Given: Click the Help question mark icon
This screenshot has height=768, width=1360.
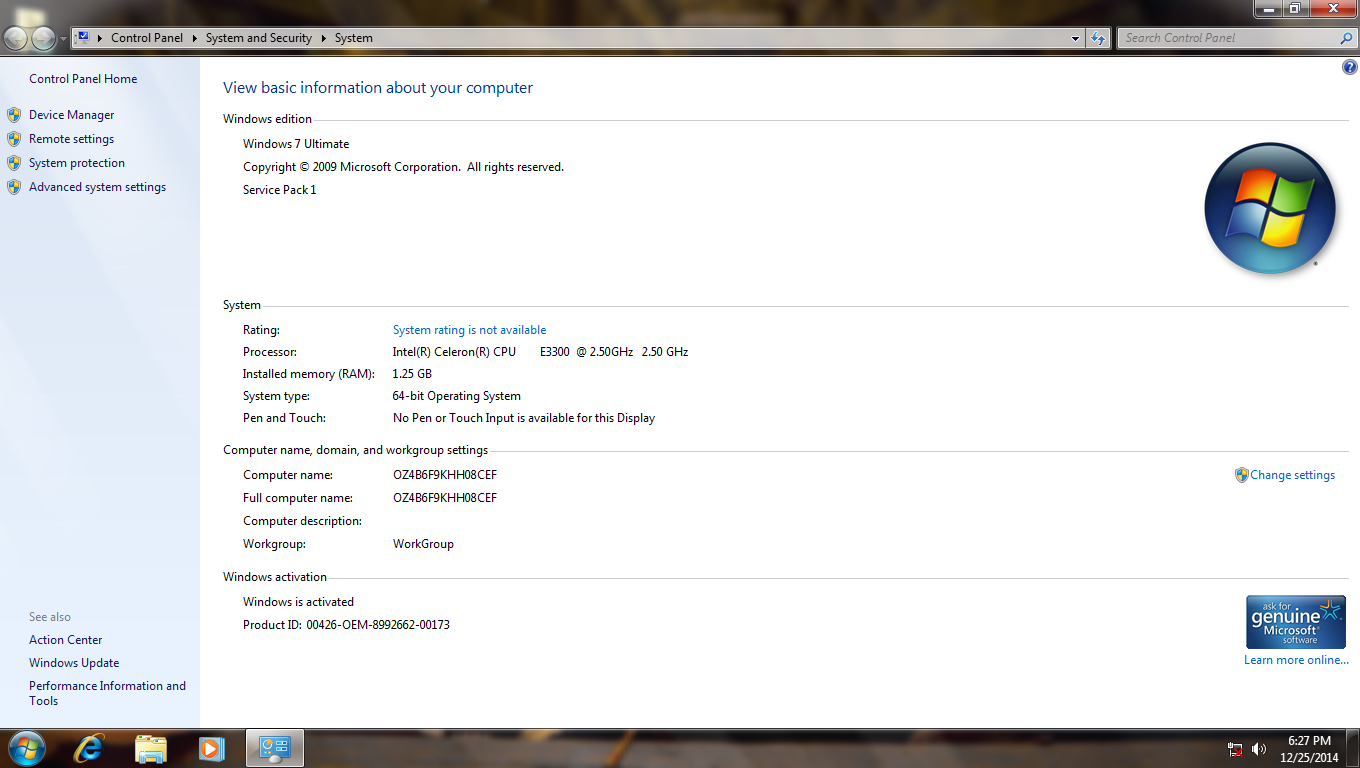Looking at the screenshot, I should (1350, 68).
